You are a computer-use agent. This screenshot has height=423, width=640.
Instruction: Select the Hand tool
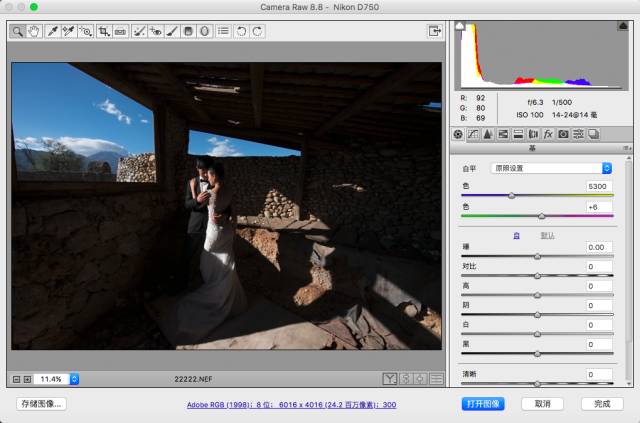[x=33, y=31]
